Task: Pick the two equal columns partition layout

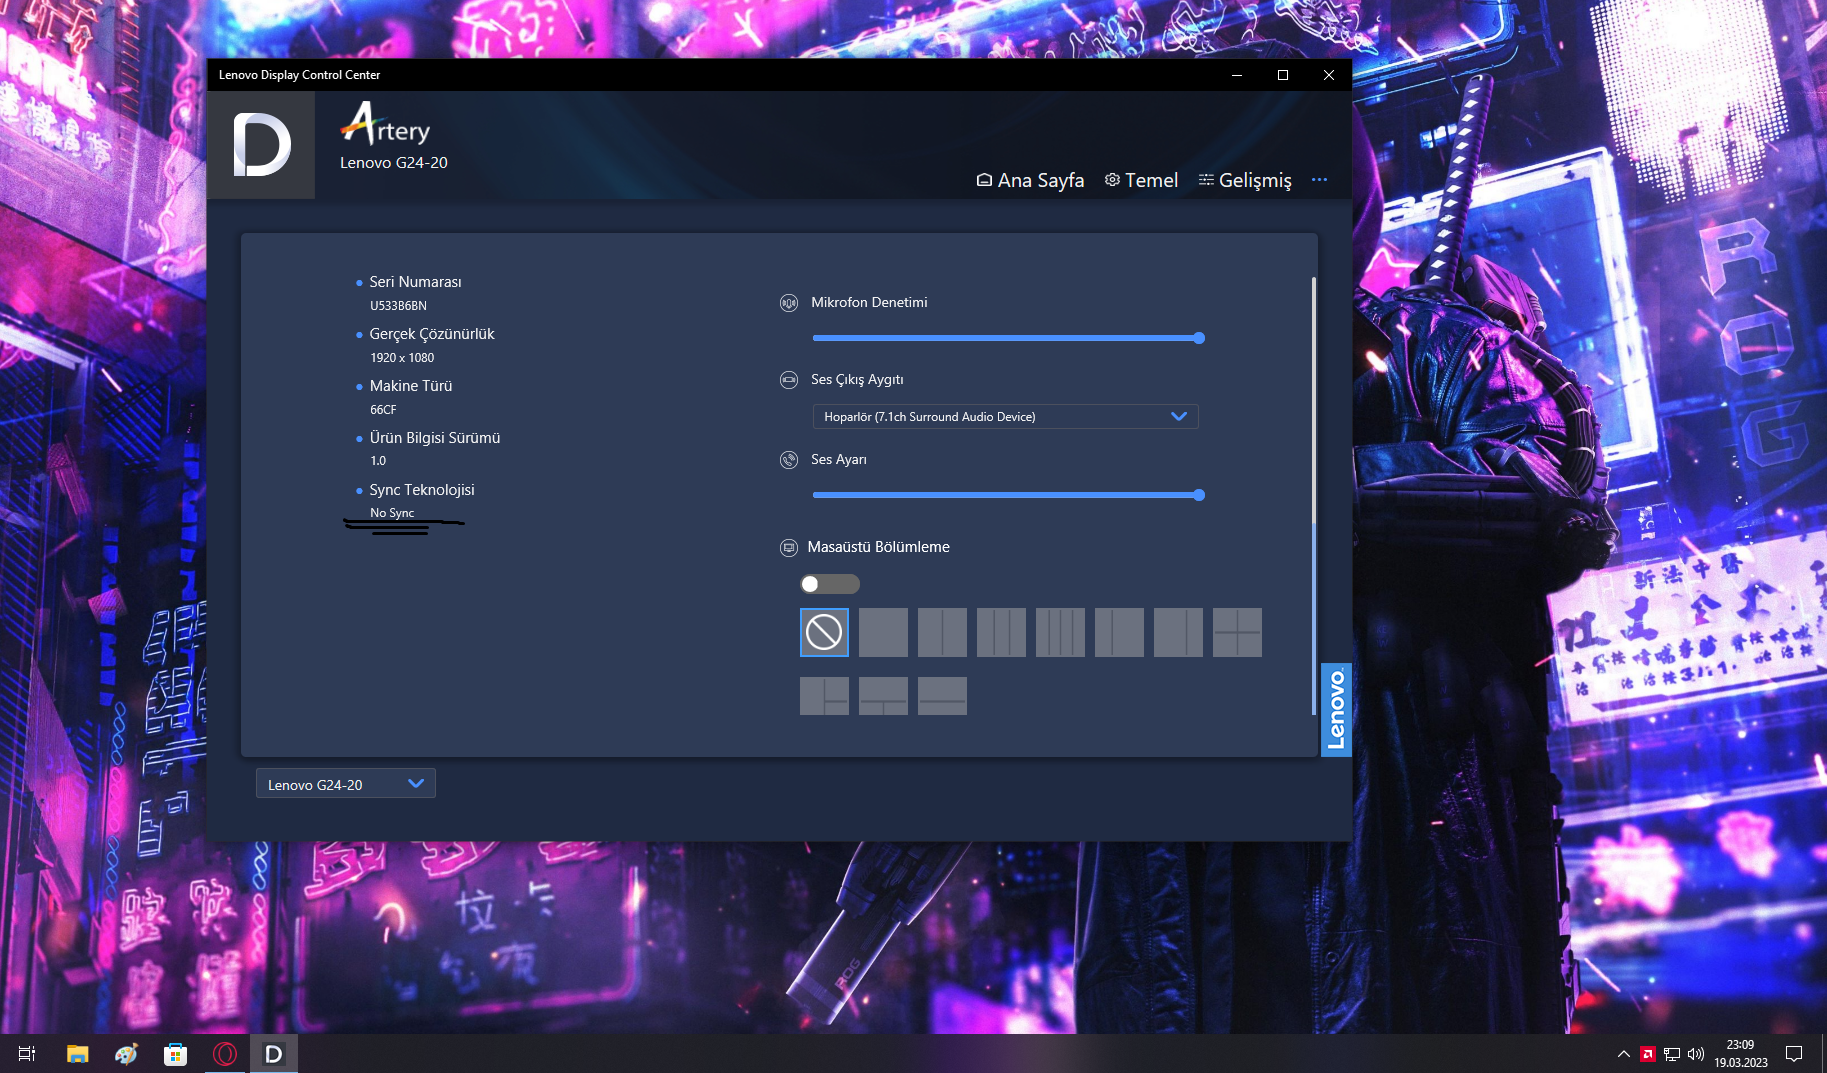Action: 942,632
